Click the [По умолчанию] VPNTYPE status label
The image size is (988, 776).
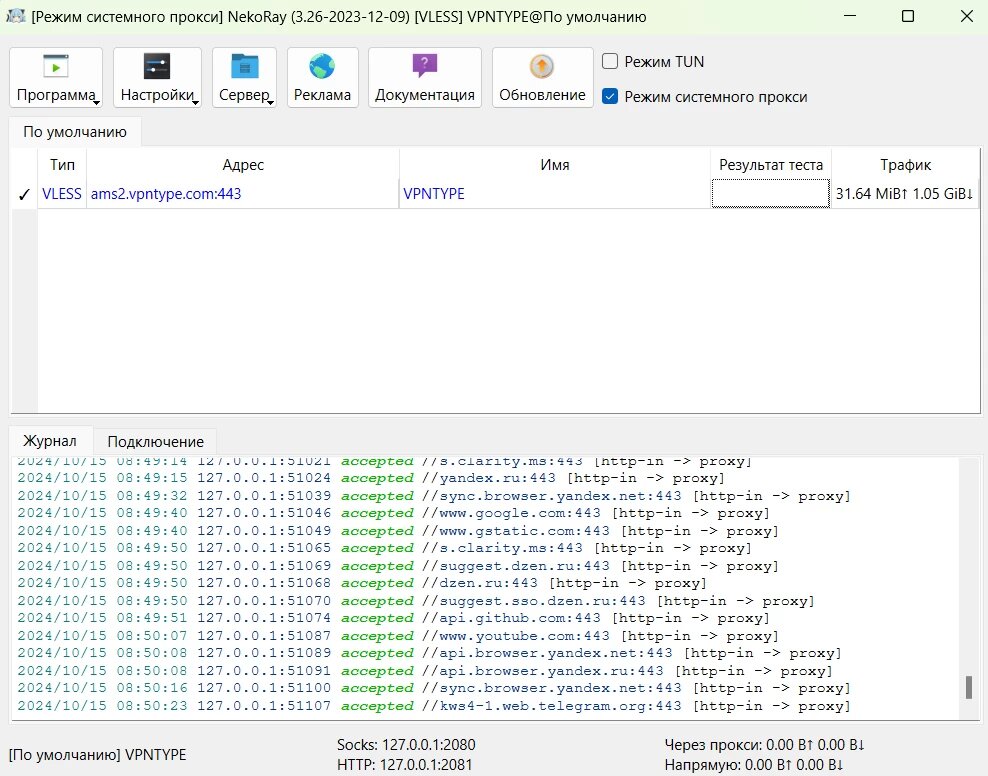tap(98, 755)
